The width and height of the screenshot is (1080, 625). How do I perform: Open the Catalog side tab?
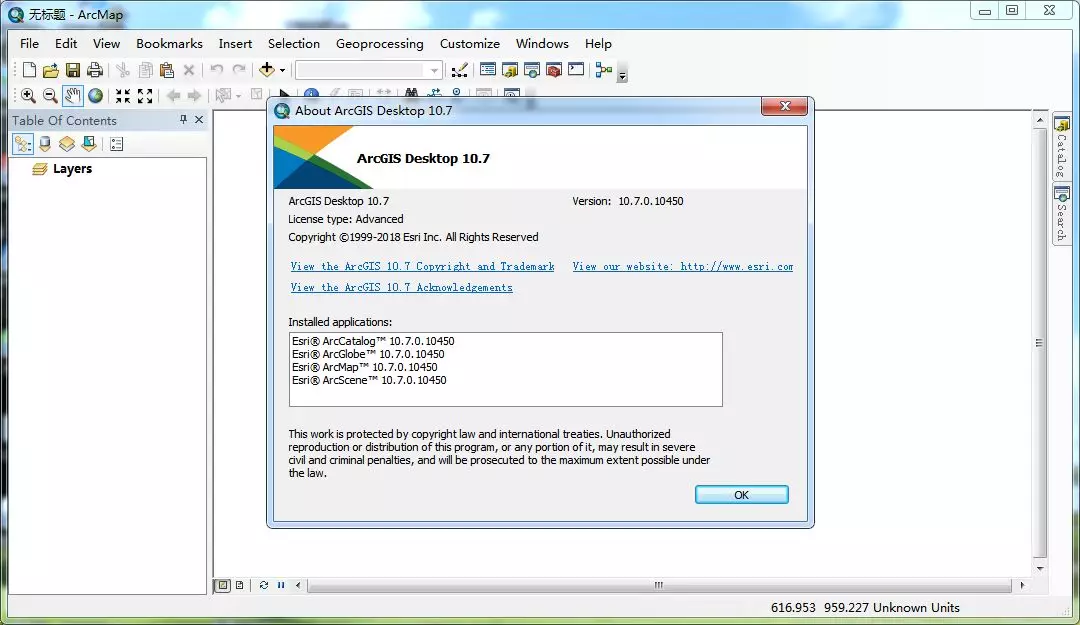(x=1061, y=147)
